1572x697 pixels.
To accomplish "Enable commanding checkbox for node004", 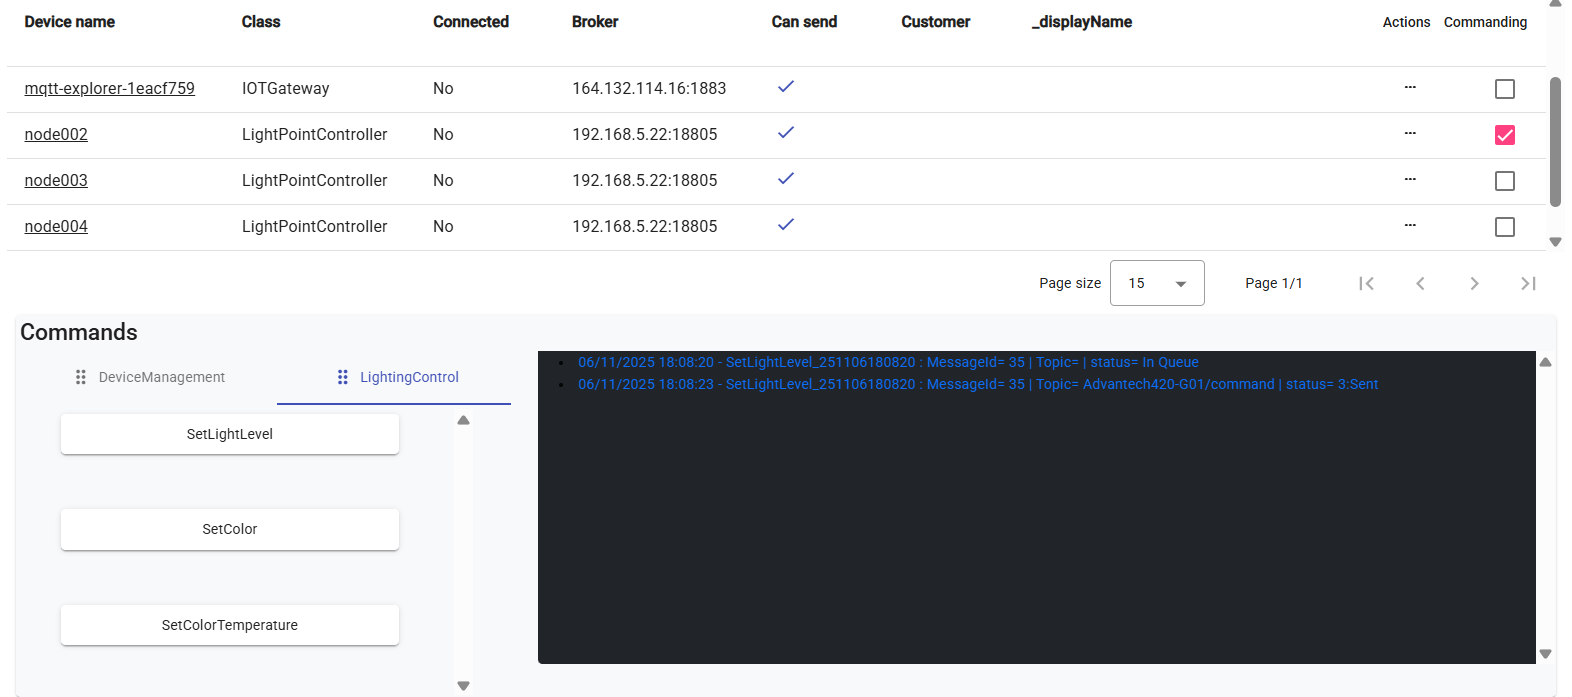I will (1504, 227).
